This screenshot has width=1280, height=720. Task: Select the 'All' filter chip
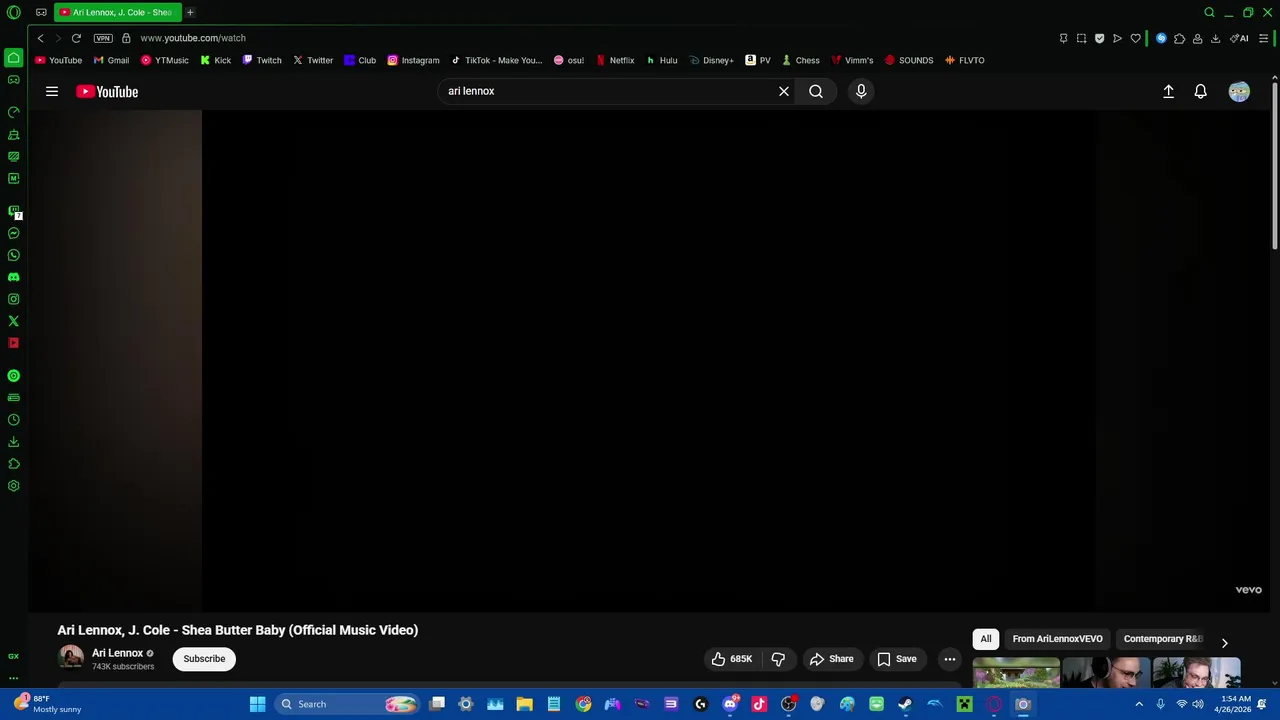[x=986, y=639]
